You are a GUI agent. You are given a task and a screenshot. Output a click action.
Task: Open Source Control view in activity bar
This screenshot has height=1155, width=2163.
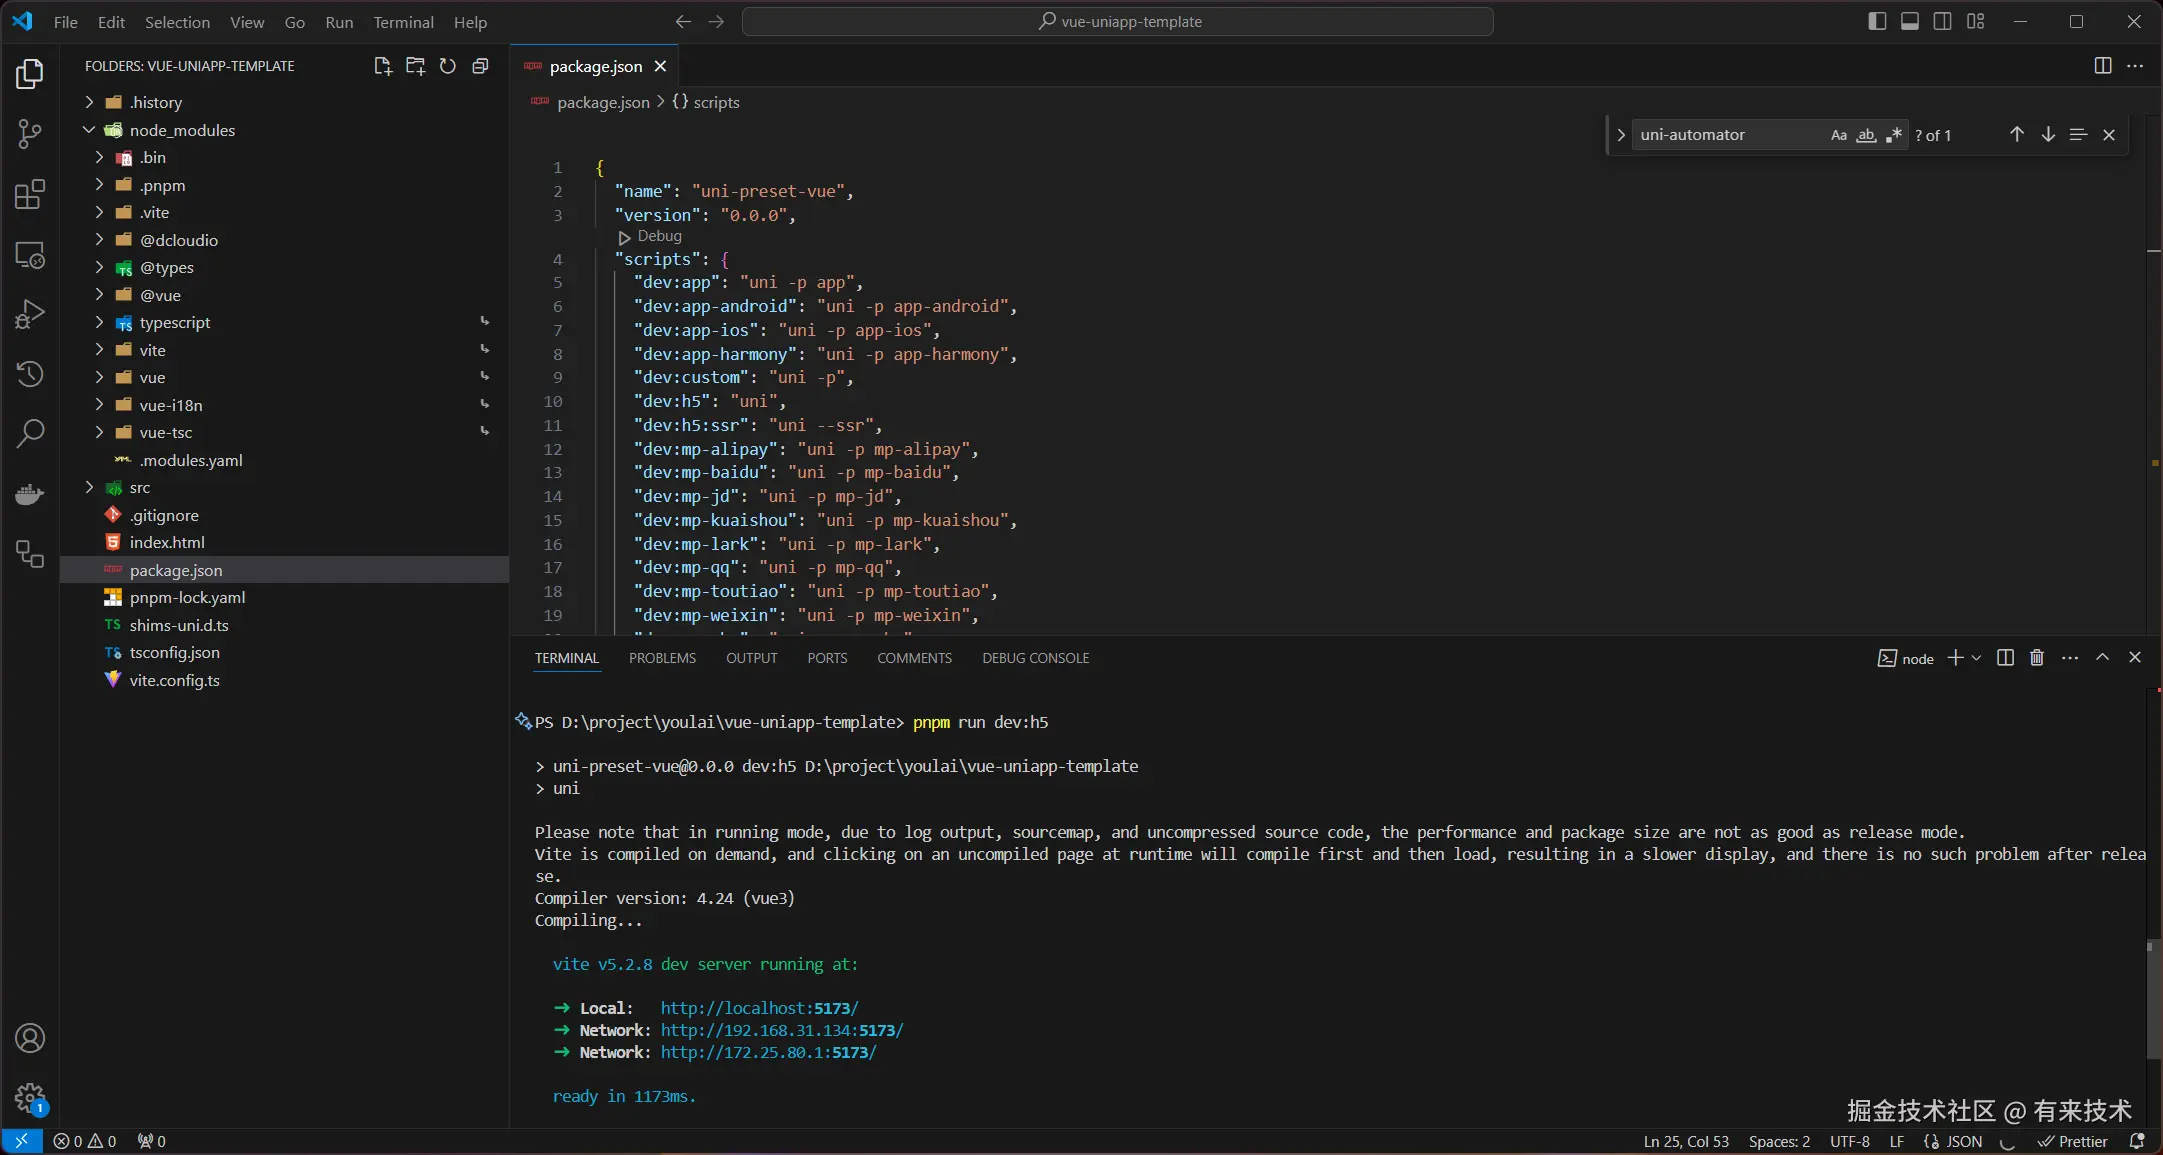[30, 134]
